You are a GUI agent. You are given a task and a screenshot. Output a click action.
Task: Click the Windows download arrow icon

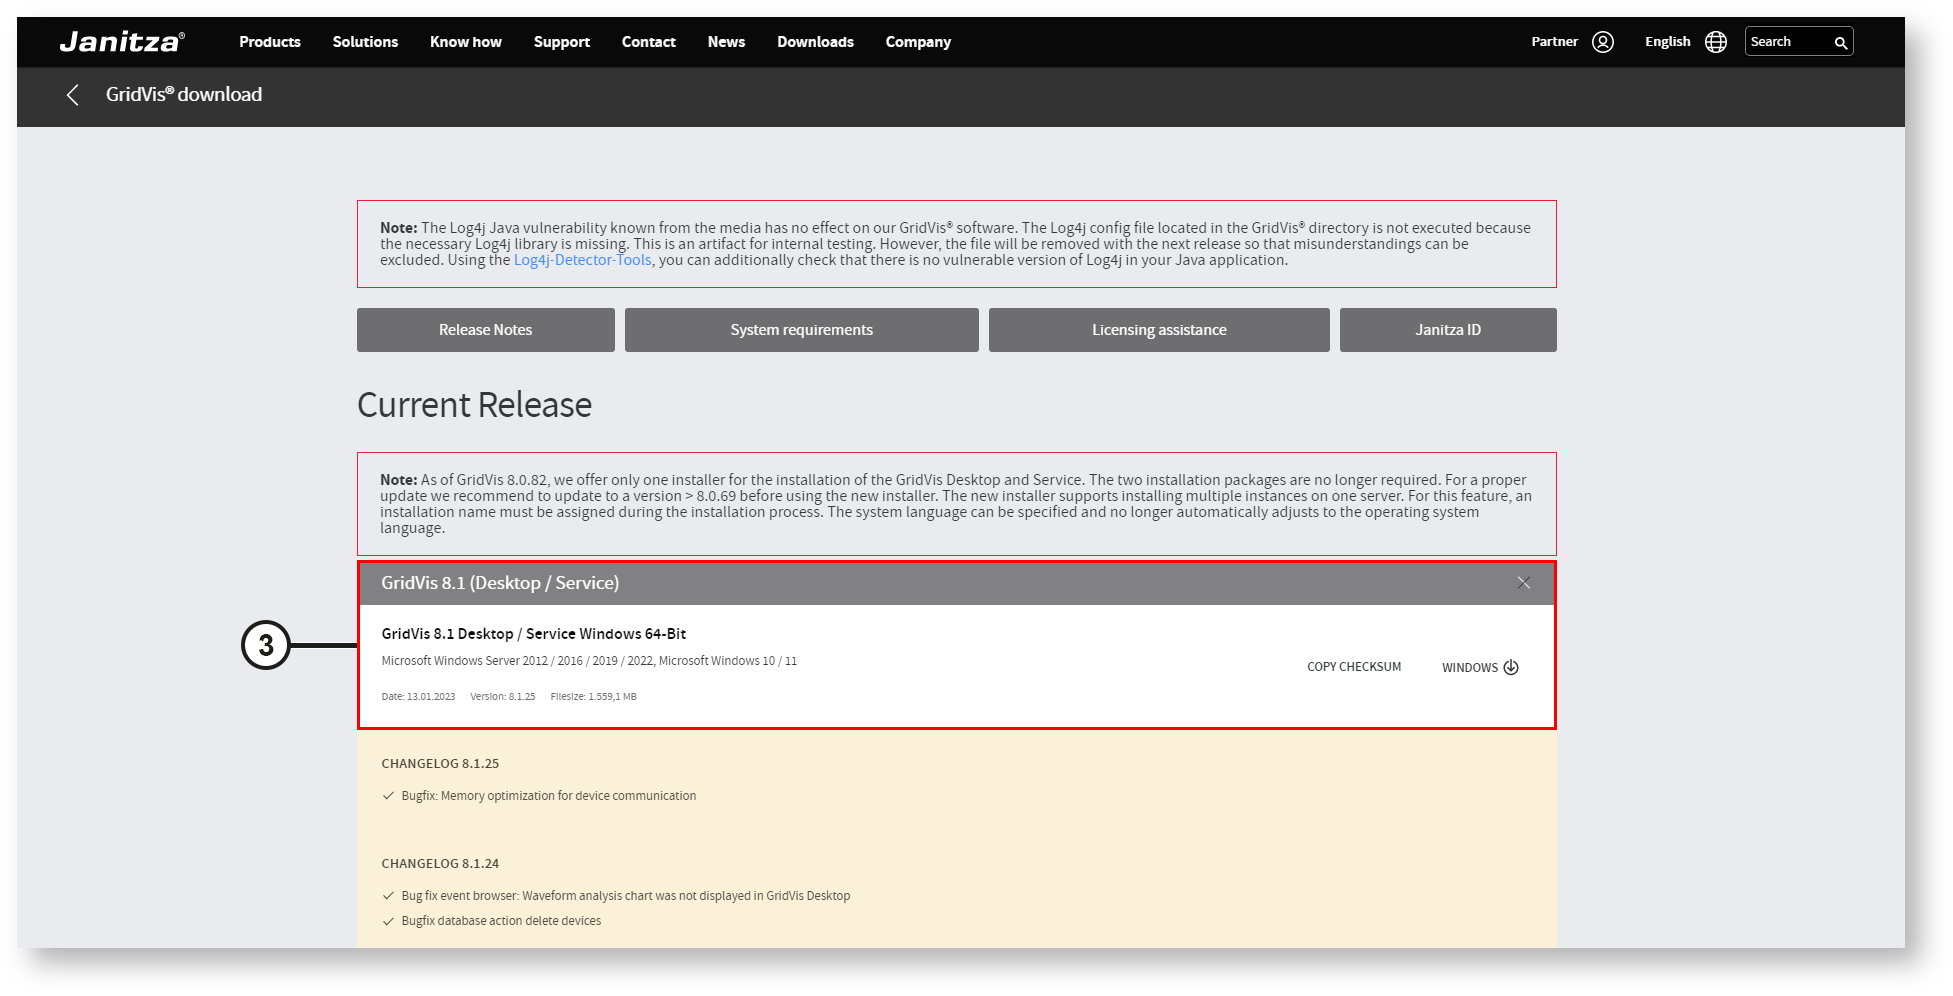[1510, 668]
